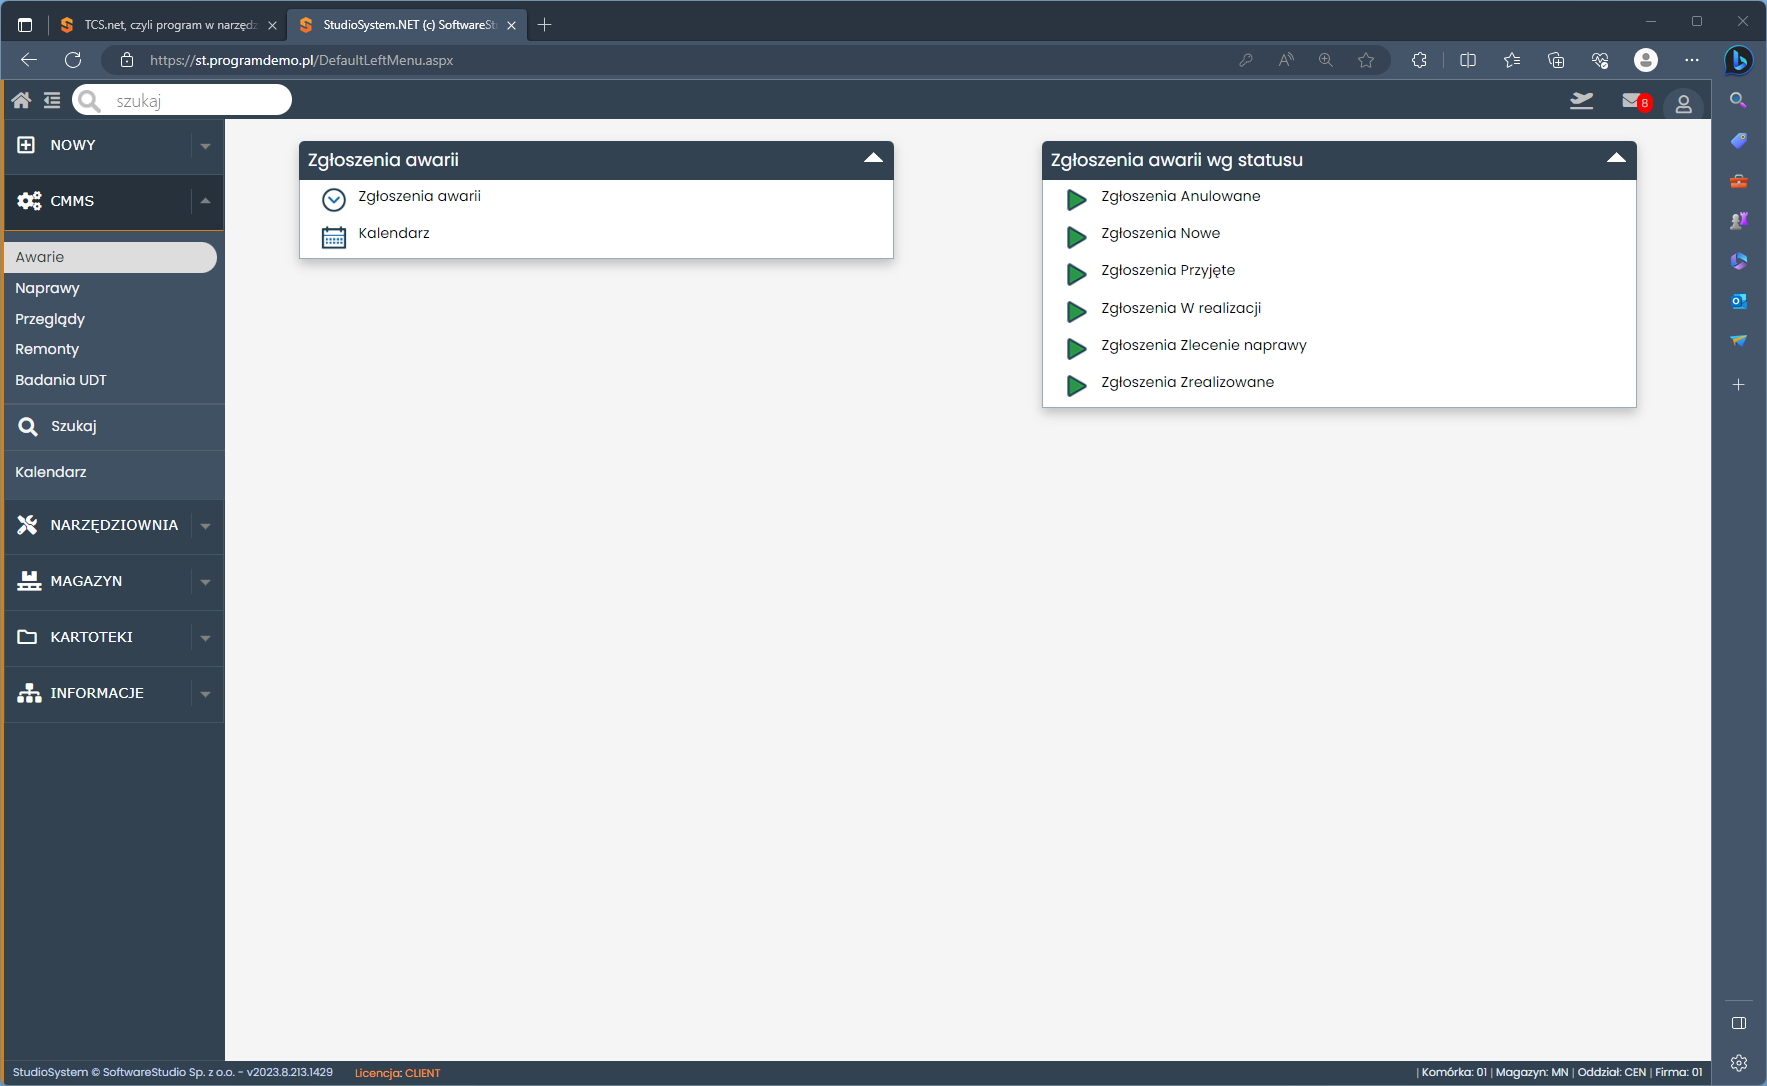The width and height of the screenshot is (1767, 1086).
Task: Collapse the CMMS section arrow
Action: (205, 201)
